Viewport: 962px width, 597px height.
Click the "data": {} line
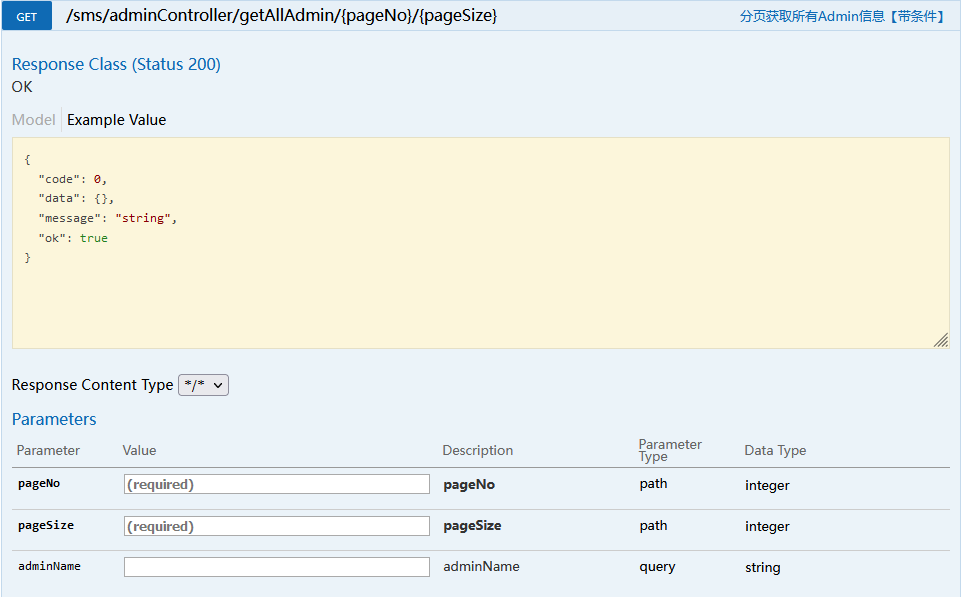pos(76,199)
